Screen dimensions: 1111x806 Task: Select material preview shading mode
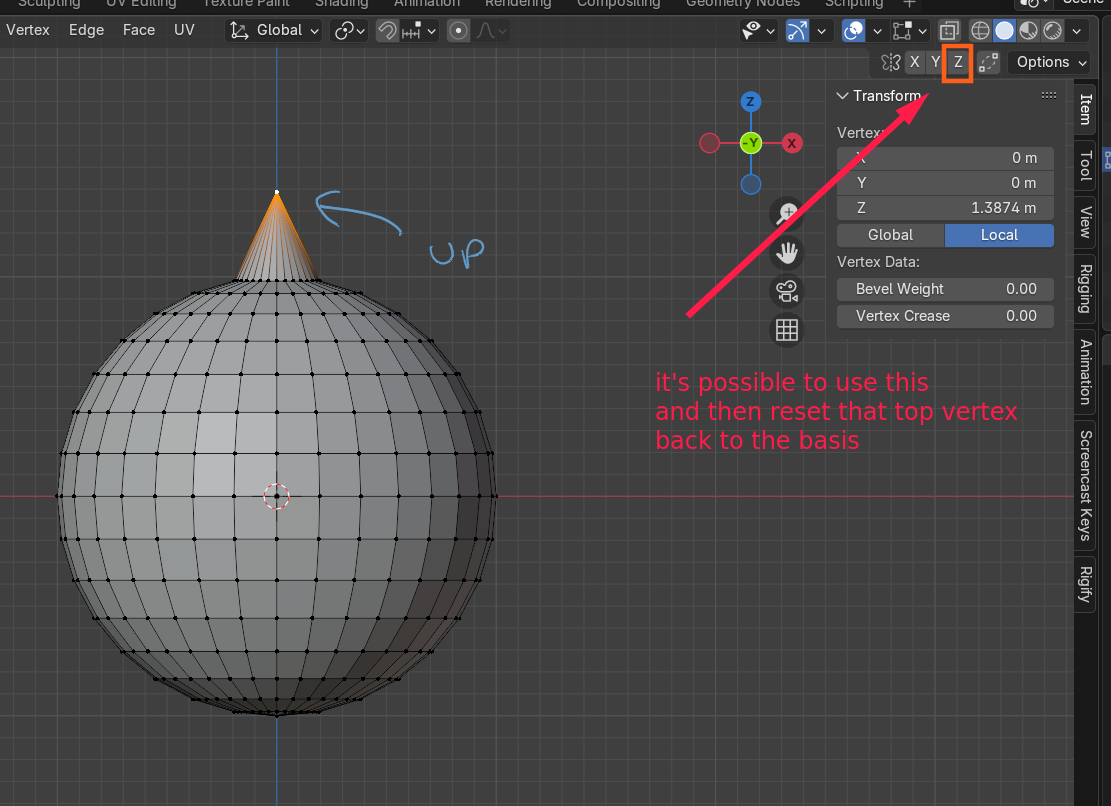(x=1028, y=30)
